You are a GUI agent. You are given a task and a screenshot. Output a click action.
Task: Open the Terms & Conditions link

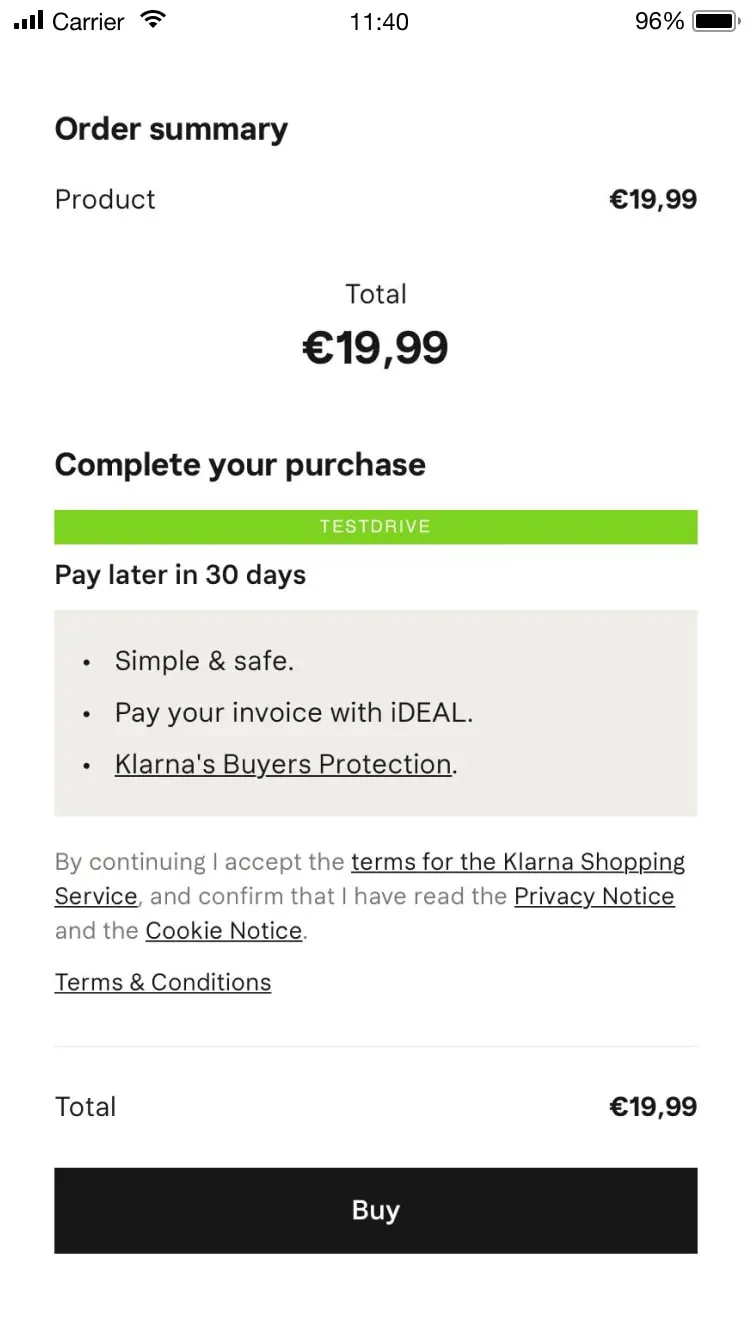[x=163, y=982]
